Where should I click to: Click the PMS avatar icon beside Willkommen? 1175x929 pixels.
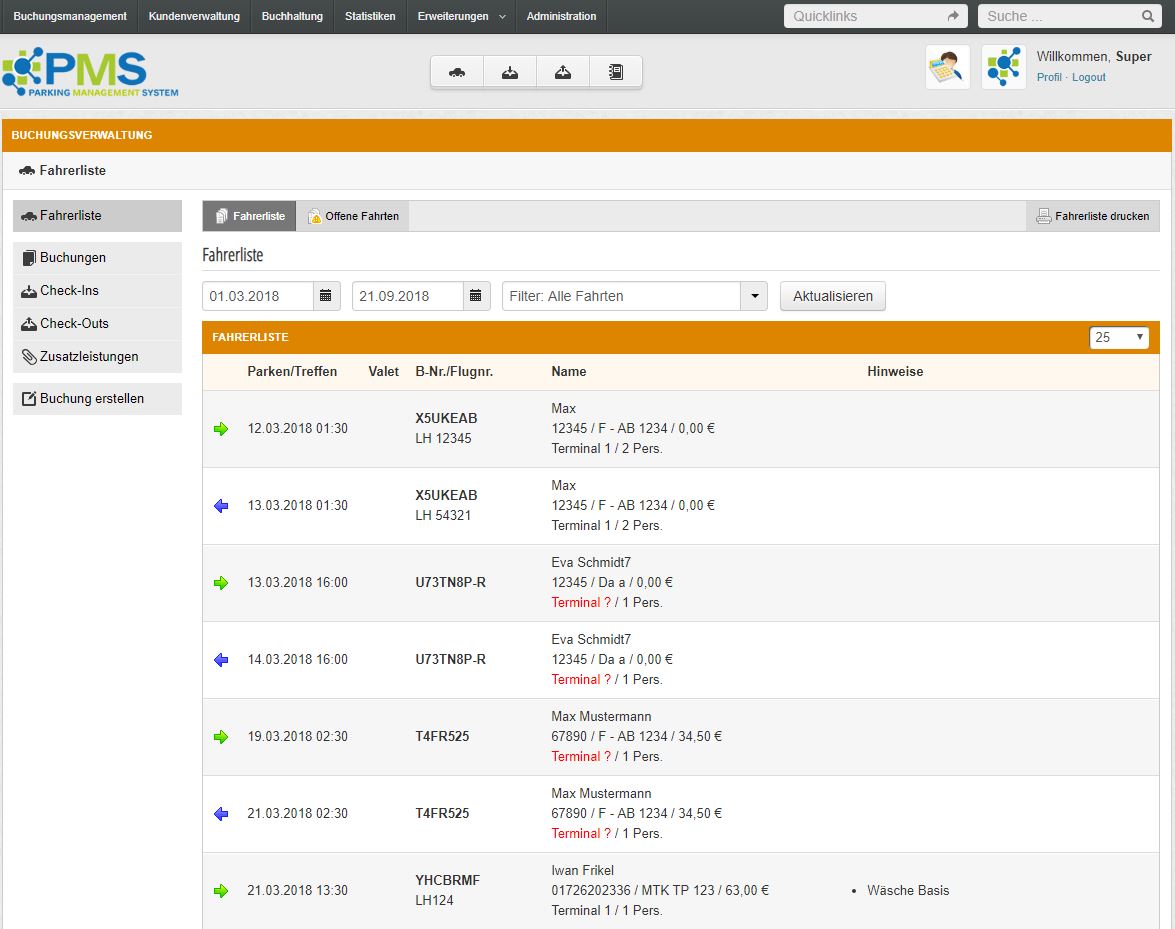click(1003, 67)
